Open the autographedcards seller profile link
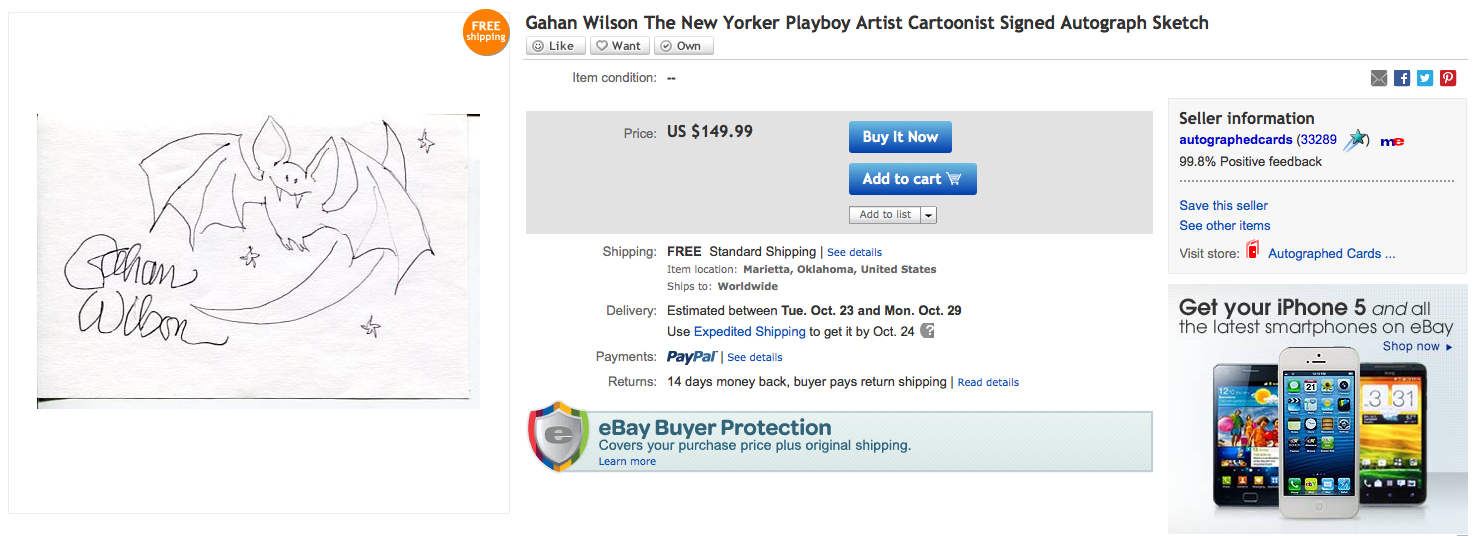The image size is (1473, 536). click(x=1235, y=140)
